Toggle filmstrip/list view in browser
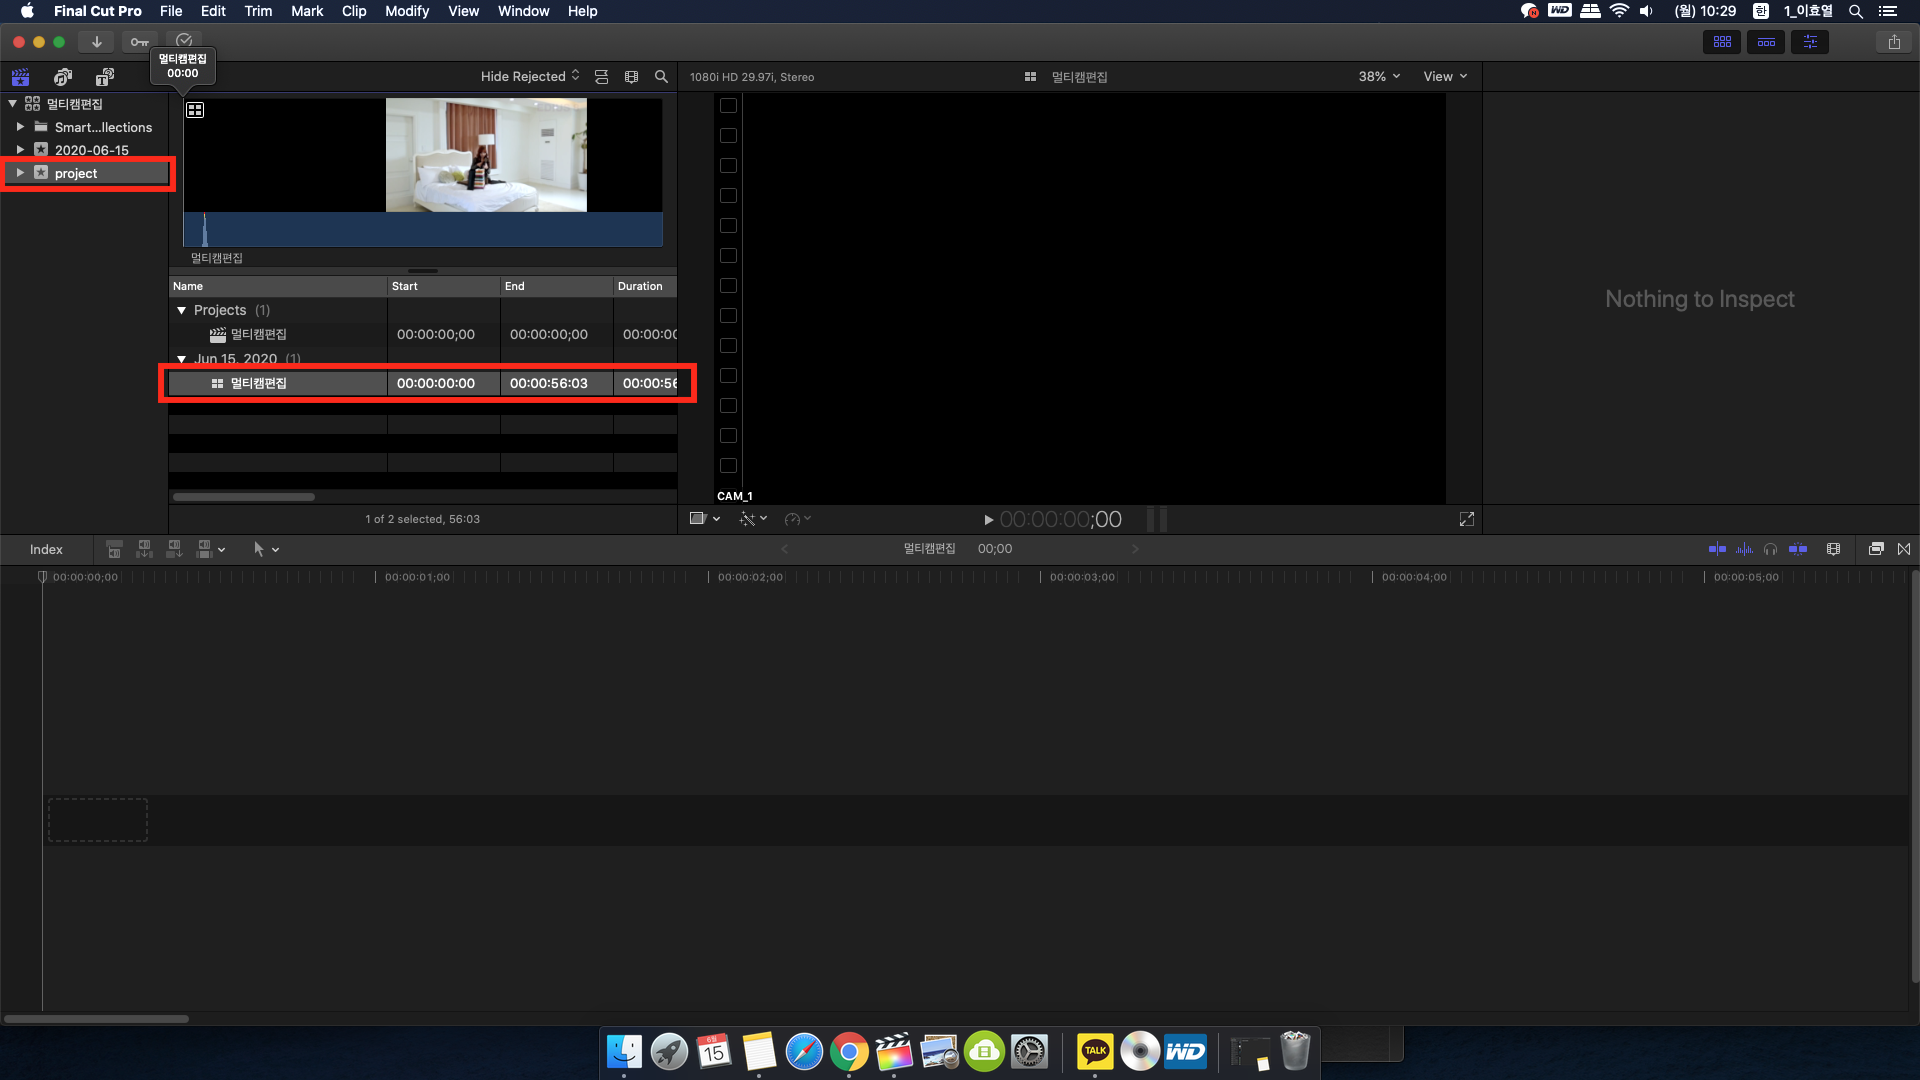 (601, 77)
